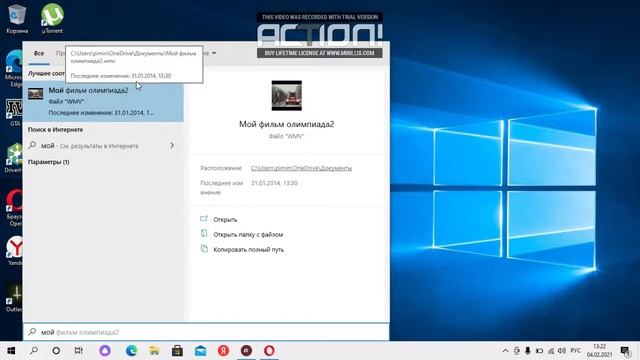Open the Mail app from the taskbar
Viewport: 640px width, 360px height.
coord(200,351)
